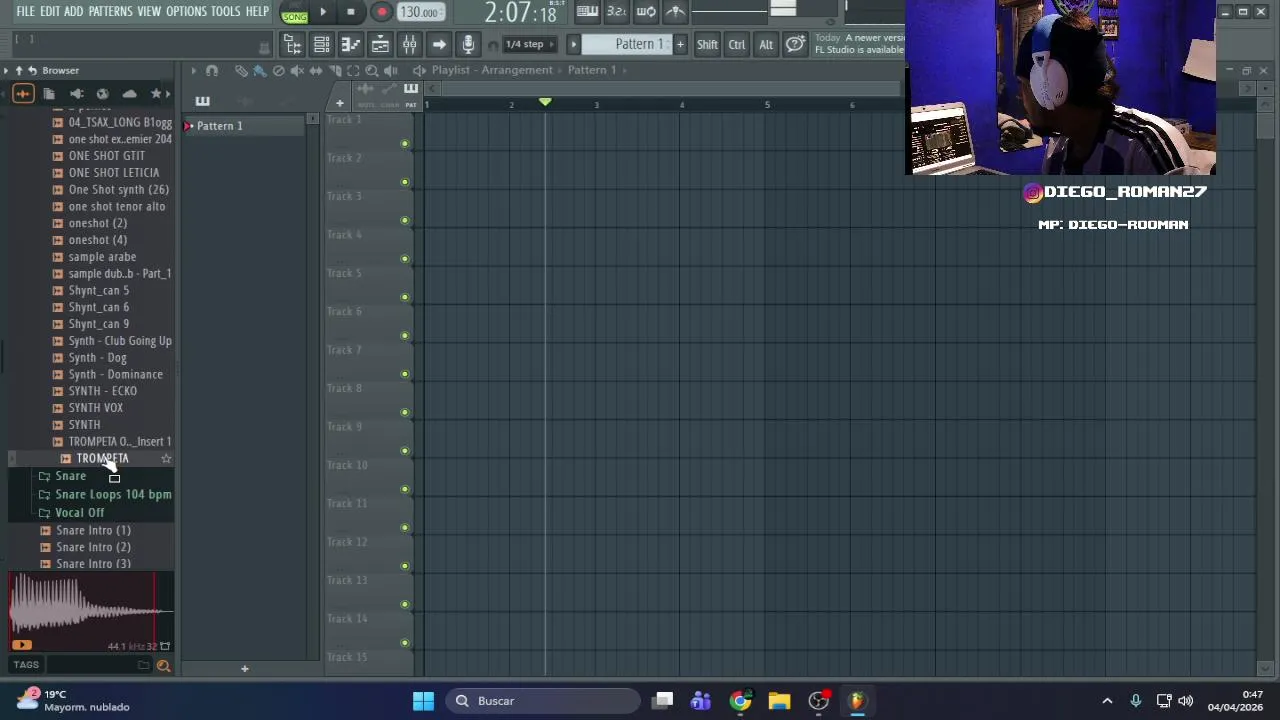The height and width of the screenshot is (720, 1280).
Task: Open the Pattern 1 selector dropdown
Action: [x=627, y=44]
